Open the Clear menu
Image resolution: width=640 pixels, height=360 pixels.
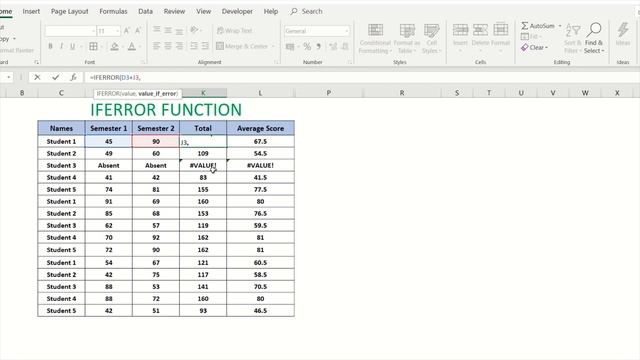(x=535, y=47)
